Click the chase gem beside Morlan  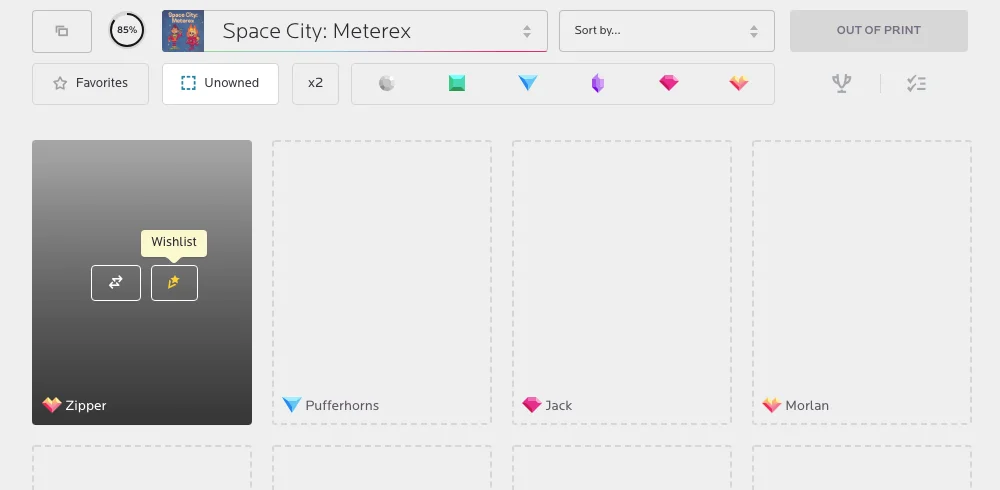[x=772, y=405]
